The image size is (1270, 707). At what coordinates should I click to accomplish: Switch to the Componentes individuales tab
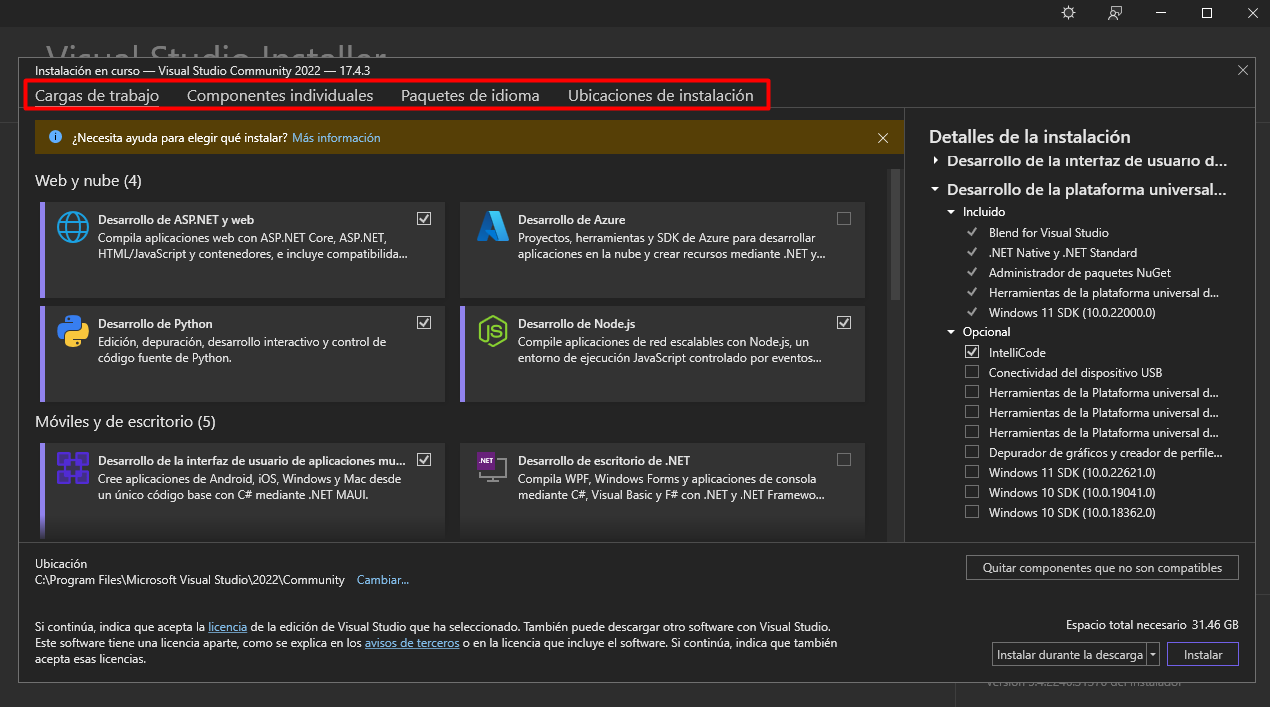[280, 96]
